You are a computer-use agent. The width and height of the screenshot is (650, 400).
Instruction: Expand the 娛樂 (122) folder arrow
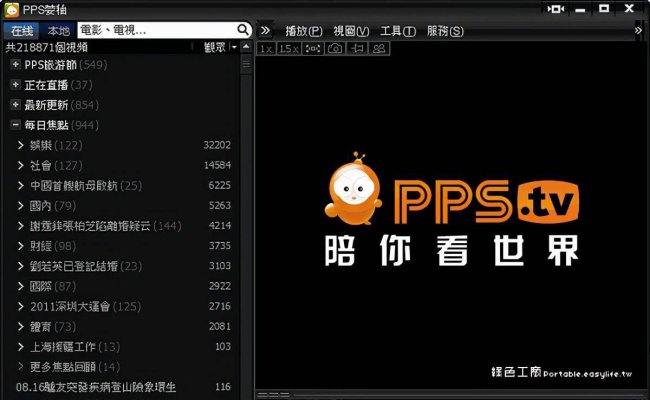(x=20, y=145)
